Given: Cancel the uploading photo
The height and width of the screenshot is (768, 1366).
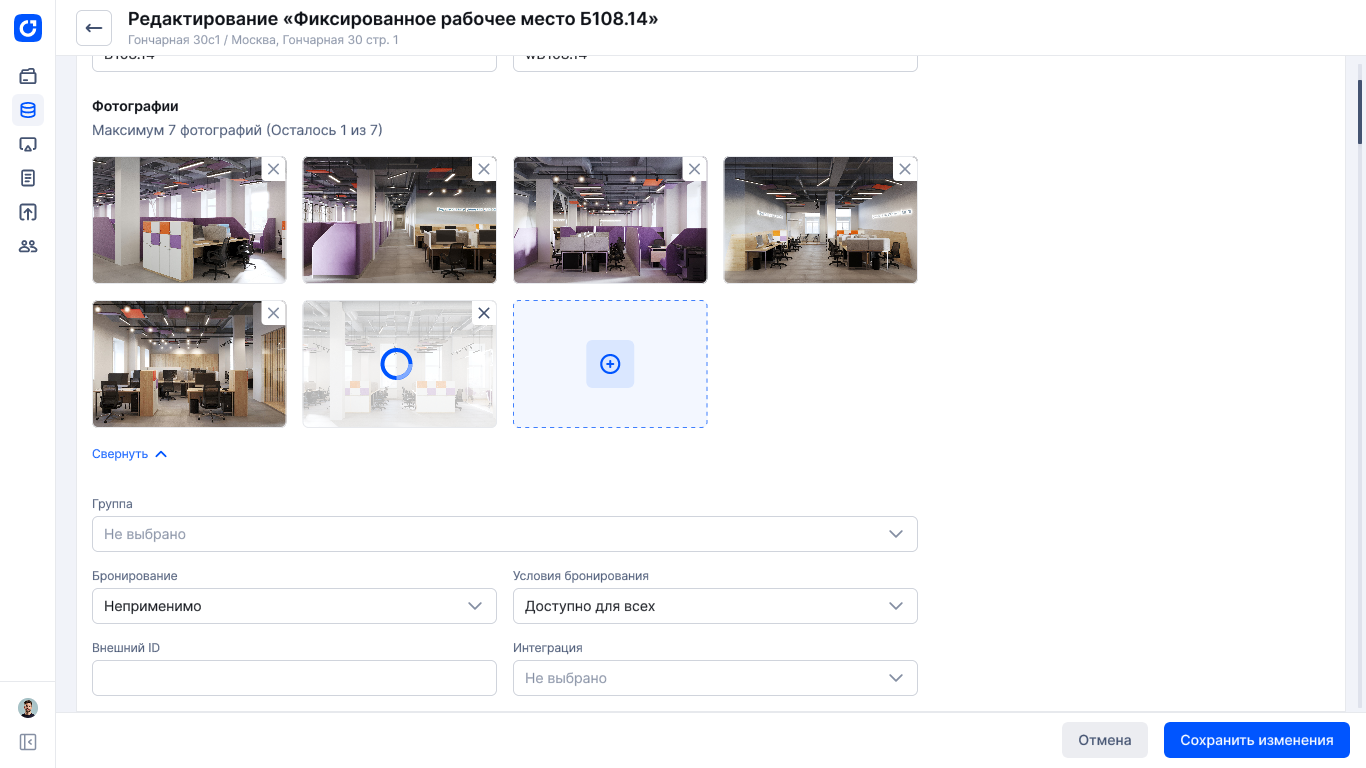Looking at the screenshot, I should point(484,313).
